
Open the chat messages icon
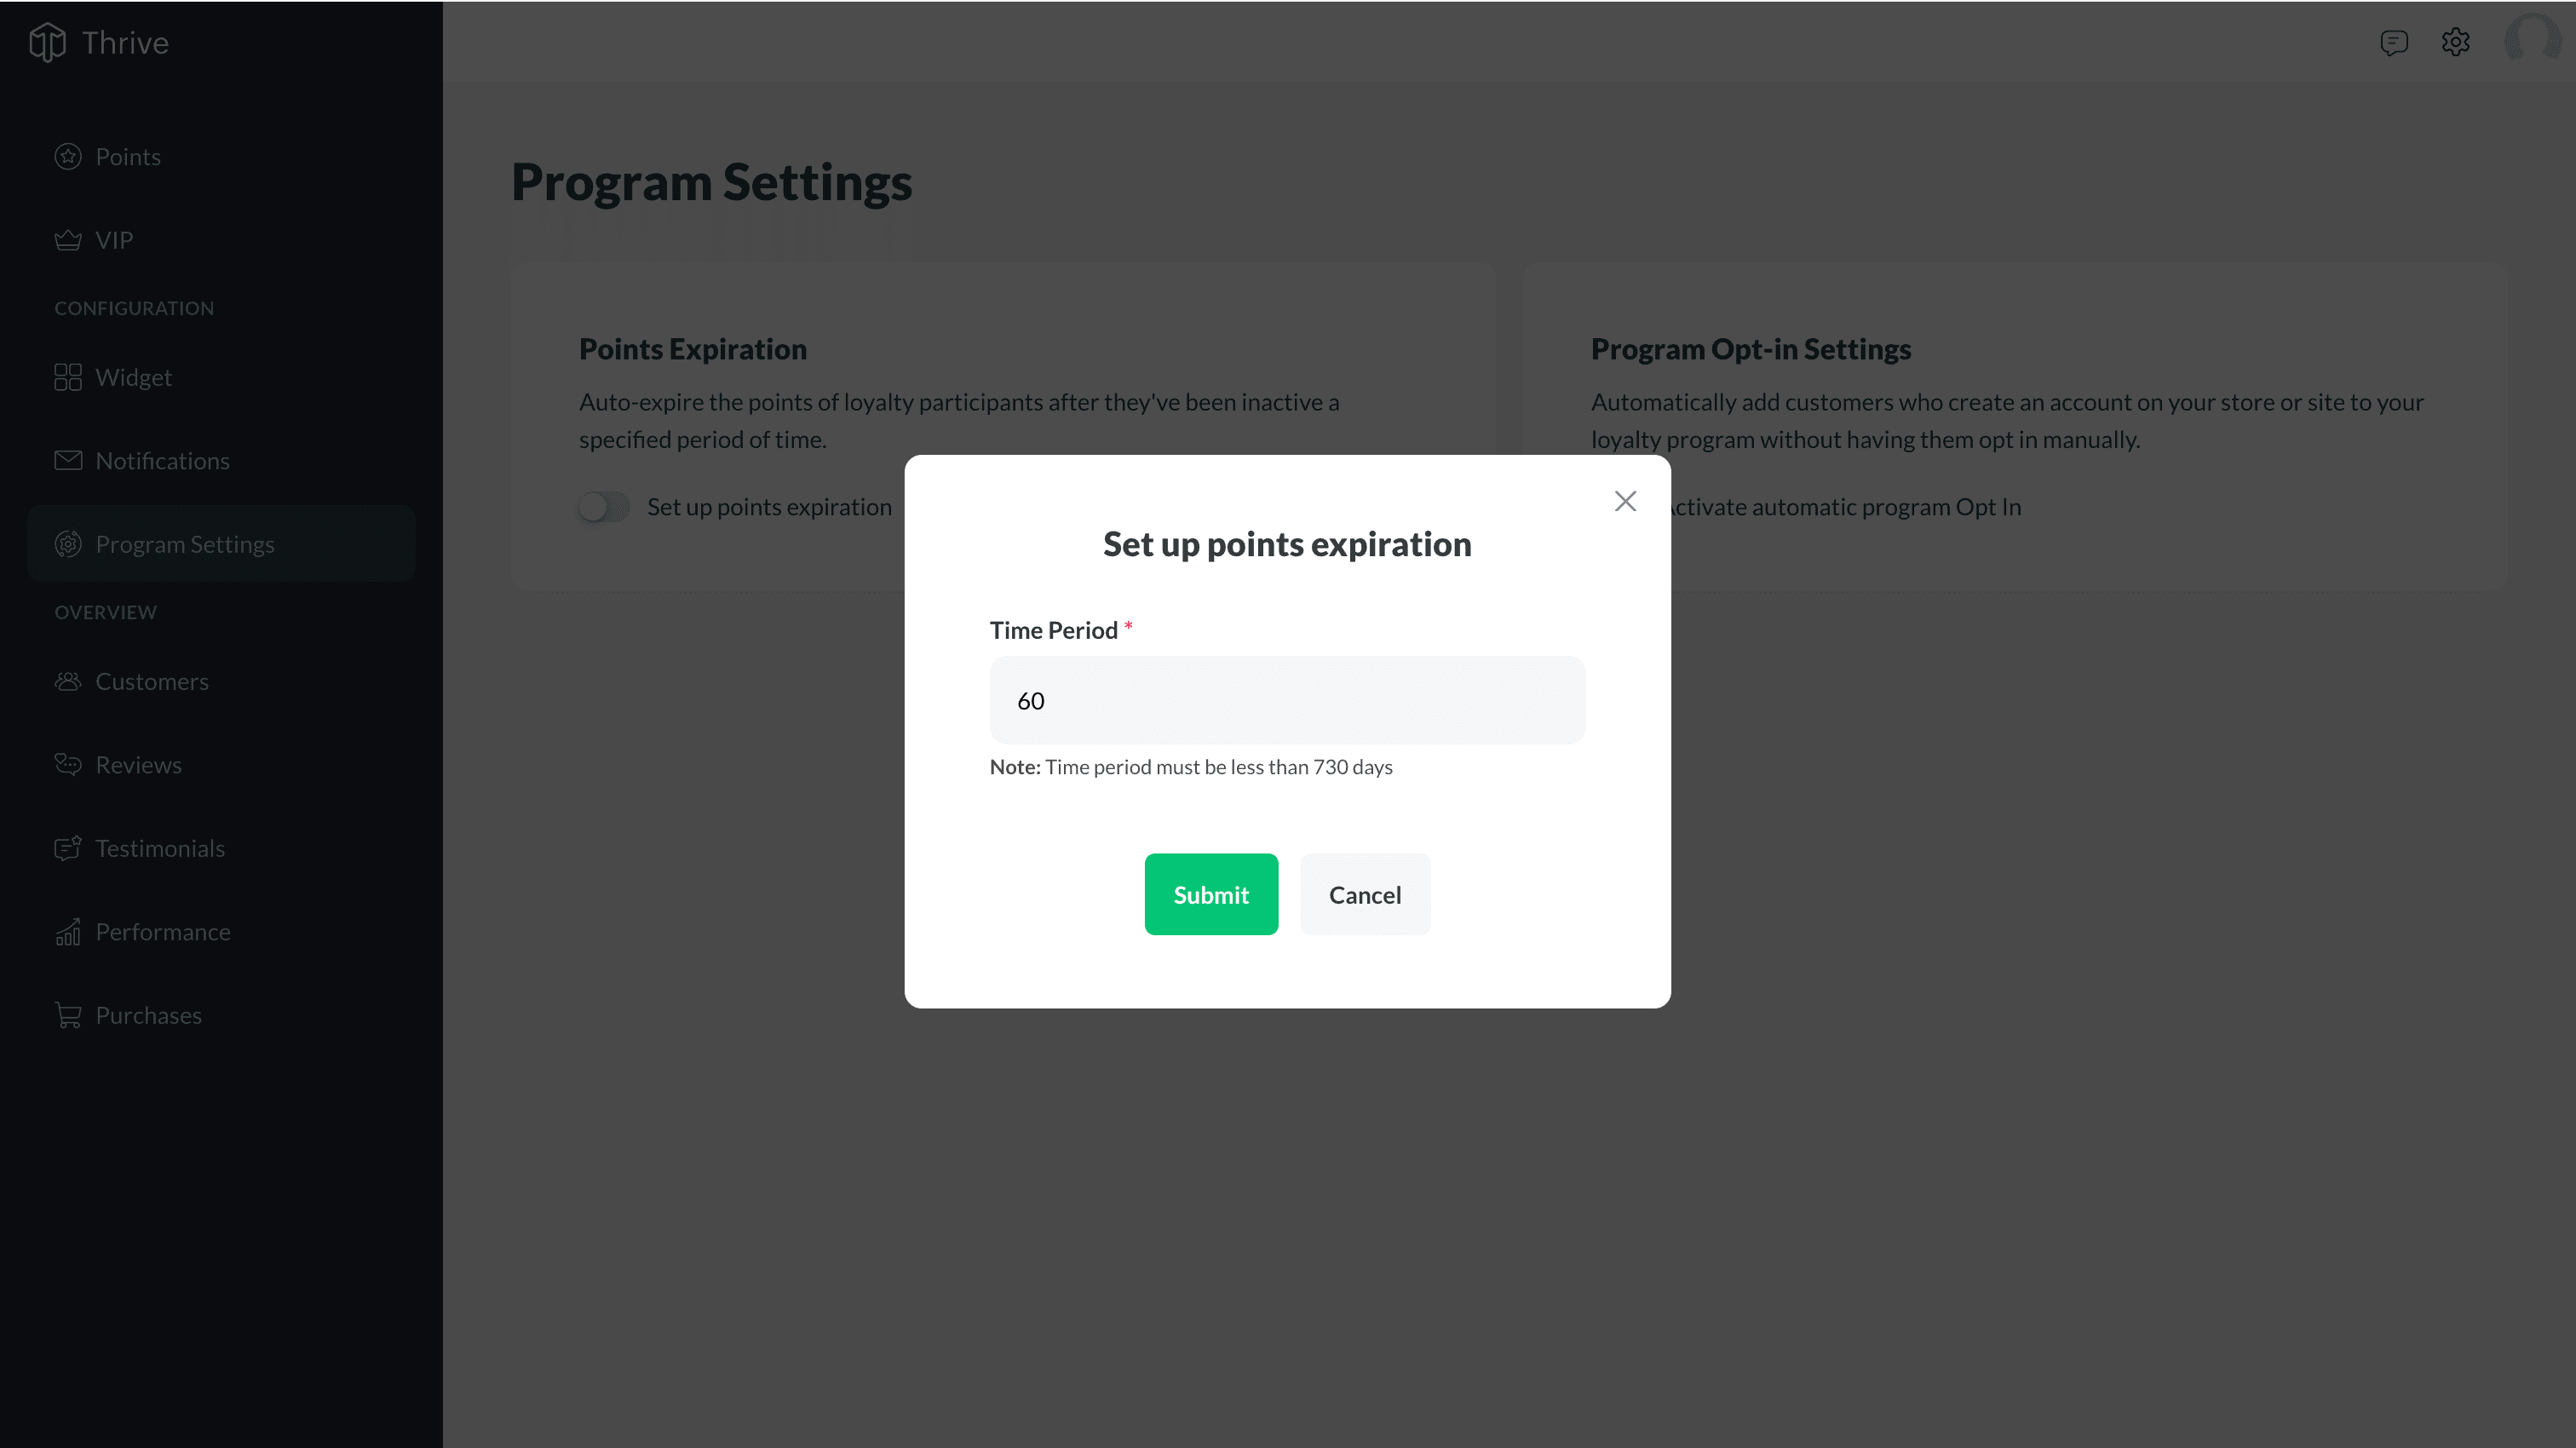click(2393, 42)
